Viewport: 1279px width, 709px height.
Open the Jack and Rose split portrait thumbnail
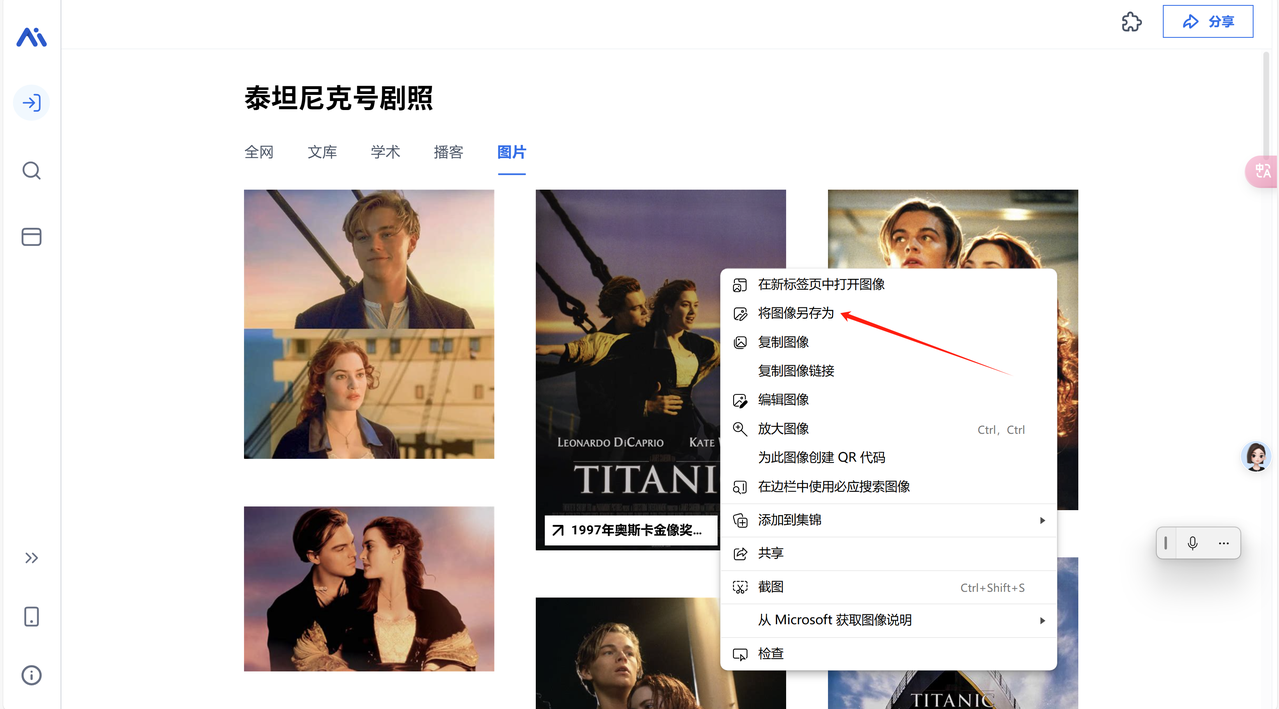[369, 324]
